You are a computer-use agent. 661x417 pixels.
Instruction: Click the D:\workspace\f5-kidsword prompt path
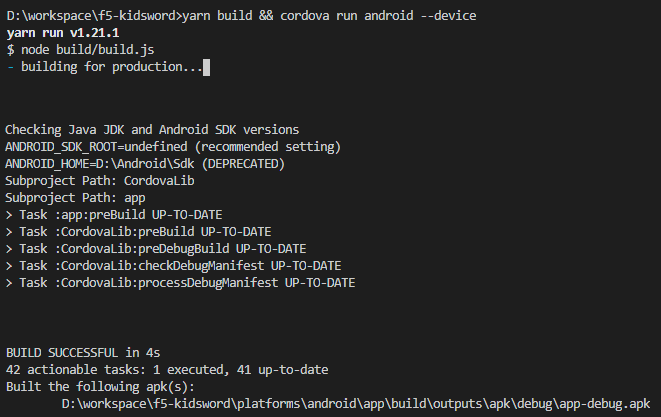93,16
